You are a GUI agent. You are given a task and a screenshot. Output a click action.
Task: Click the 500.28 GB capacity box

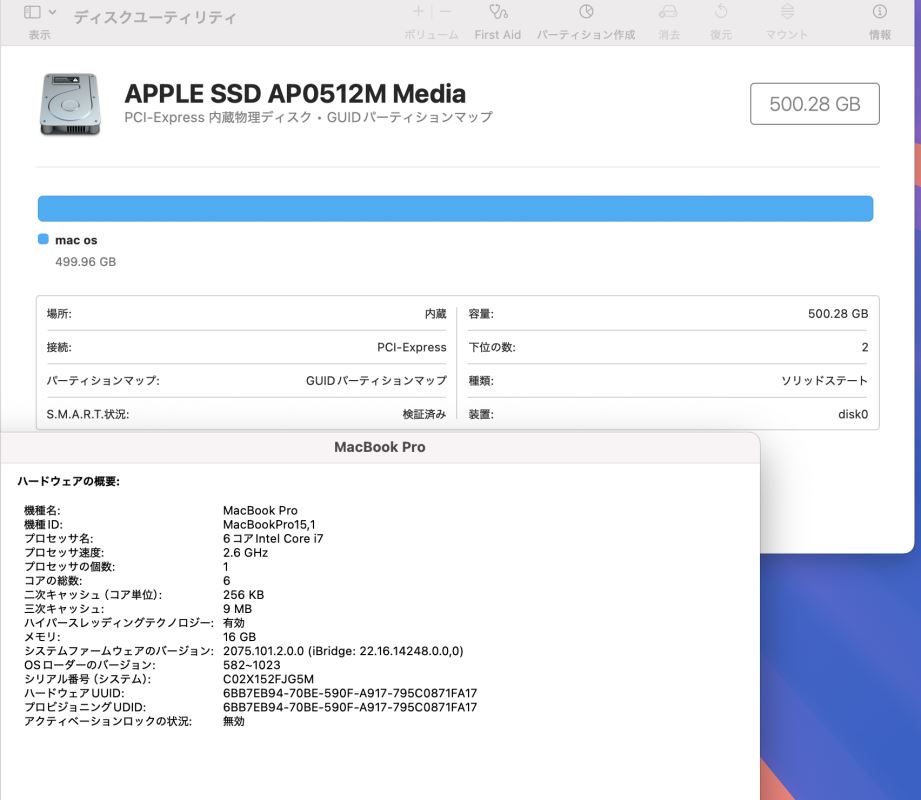point(815,104)
